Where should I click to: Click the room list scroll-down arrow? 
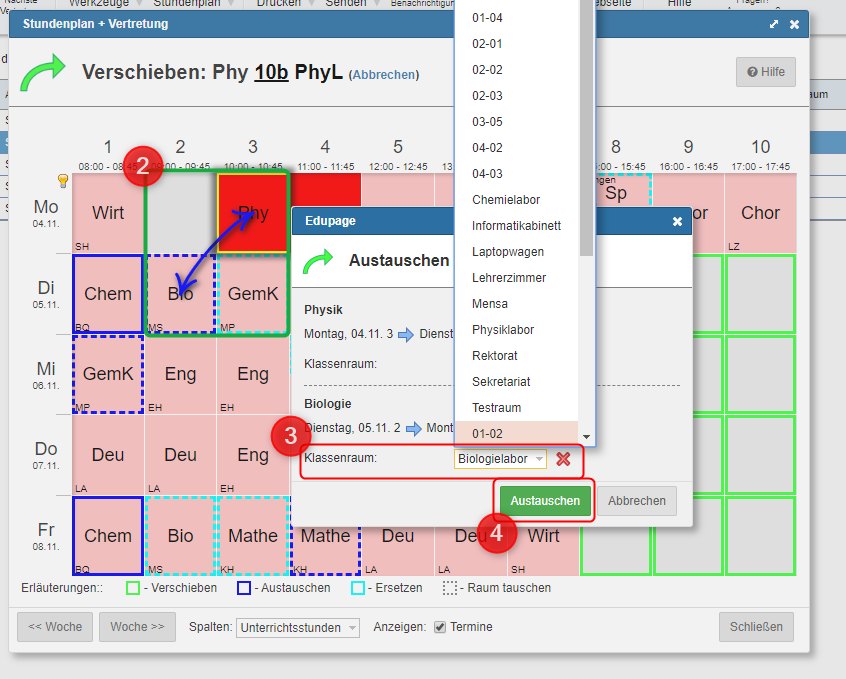[x=586, y=437]
